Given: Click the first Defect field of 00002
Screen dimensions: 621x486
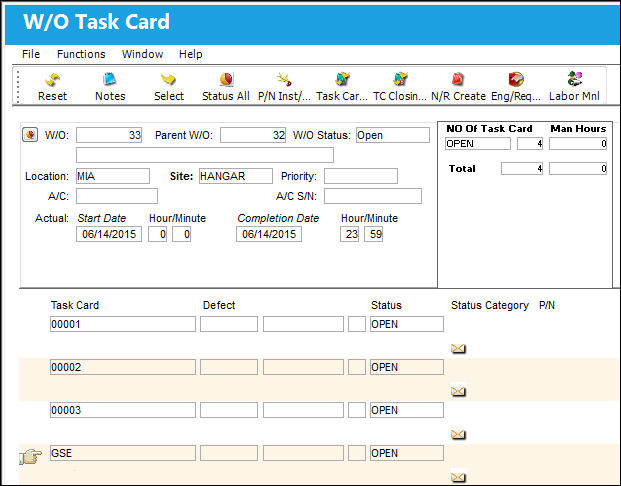Looking at the screenshot, I should click(x=229, y=367).
